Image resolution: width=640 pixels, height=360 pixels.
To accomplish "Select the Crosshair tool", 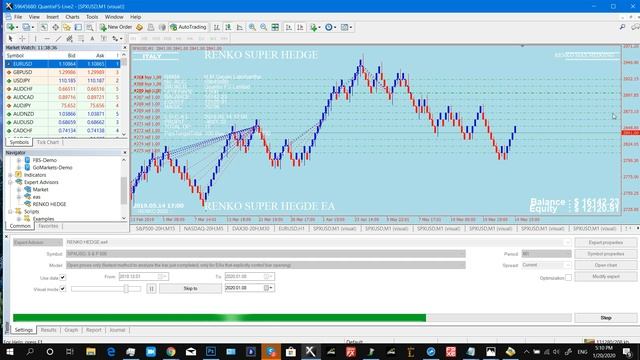I will [22, 38].
